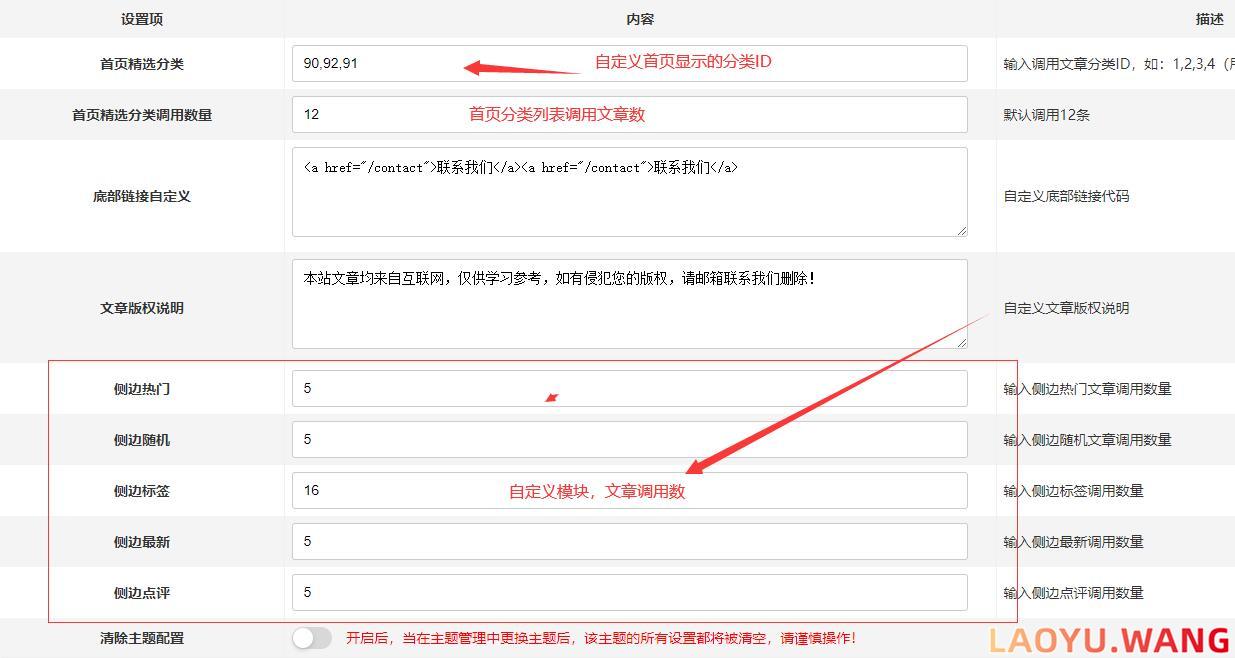Focus the 侧边随机 input field
The height and width of the screenshot is (658, 1235).
click(x=630, y=439)
